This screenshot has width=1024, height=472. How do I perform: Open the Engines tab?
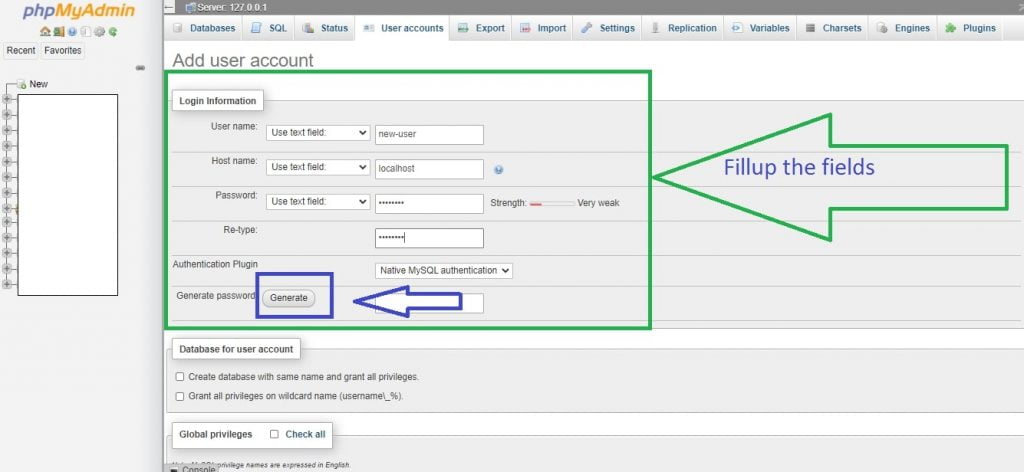pyautogui.click(x=904, y=28)
